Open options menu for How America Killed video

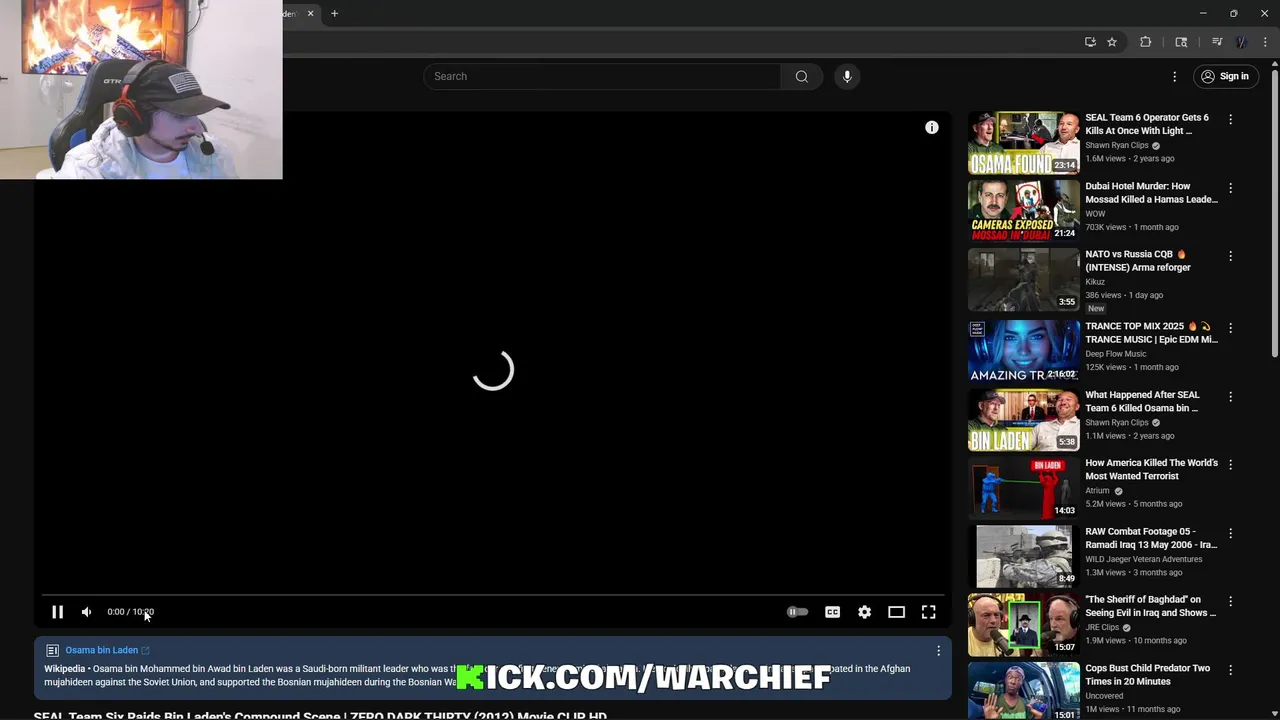pyautogui.click(x=1230, y=465)
